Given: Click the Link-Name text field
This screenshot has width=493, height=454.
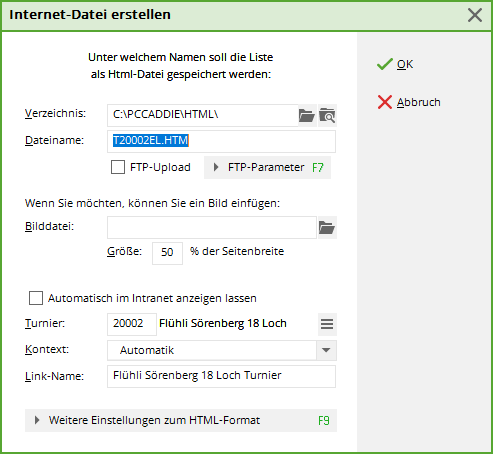Looking at the screenshot, I should [221, 376].
